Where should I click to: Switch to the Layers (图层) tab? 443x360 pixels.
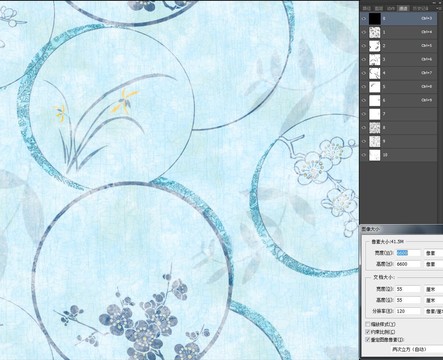coord(379,8)
